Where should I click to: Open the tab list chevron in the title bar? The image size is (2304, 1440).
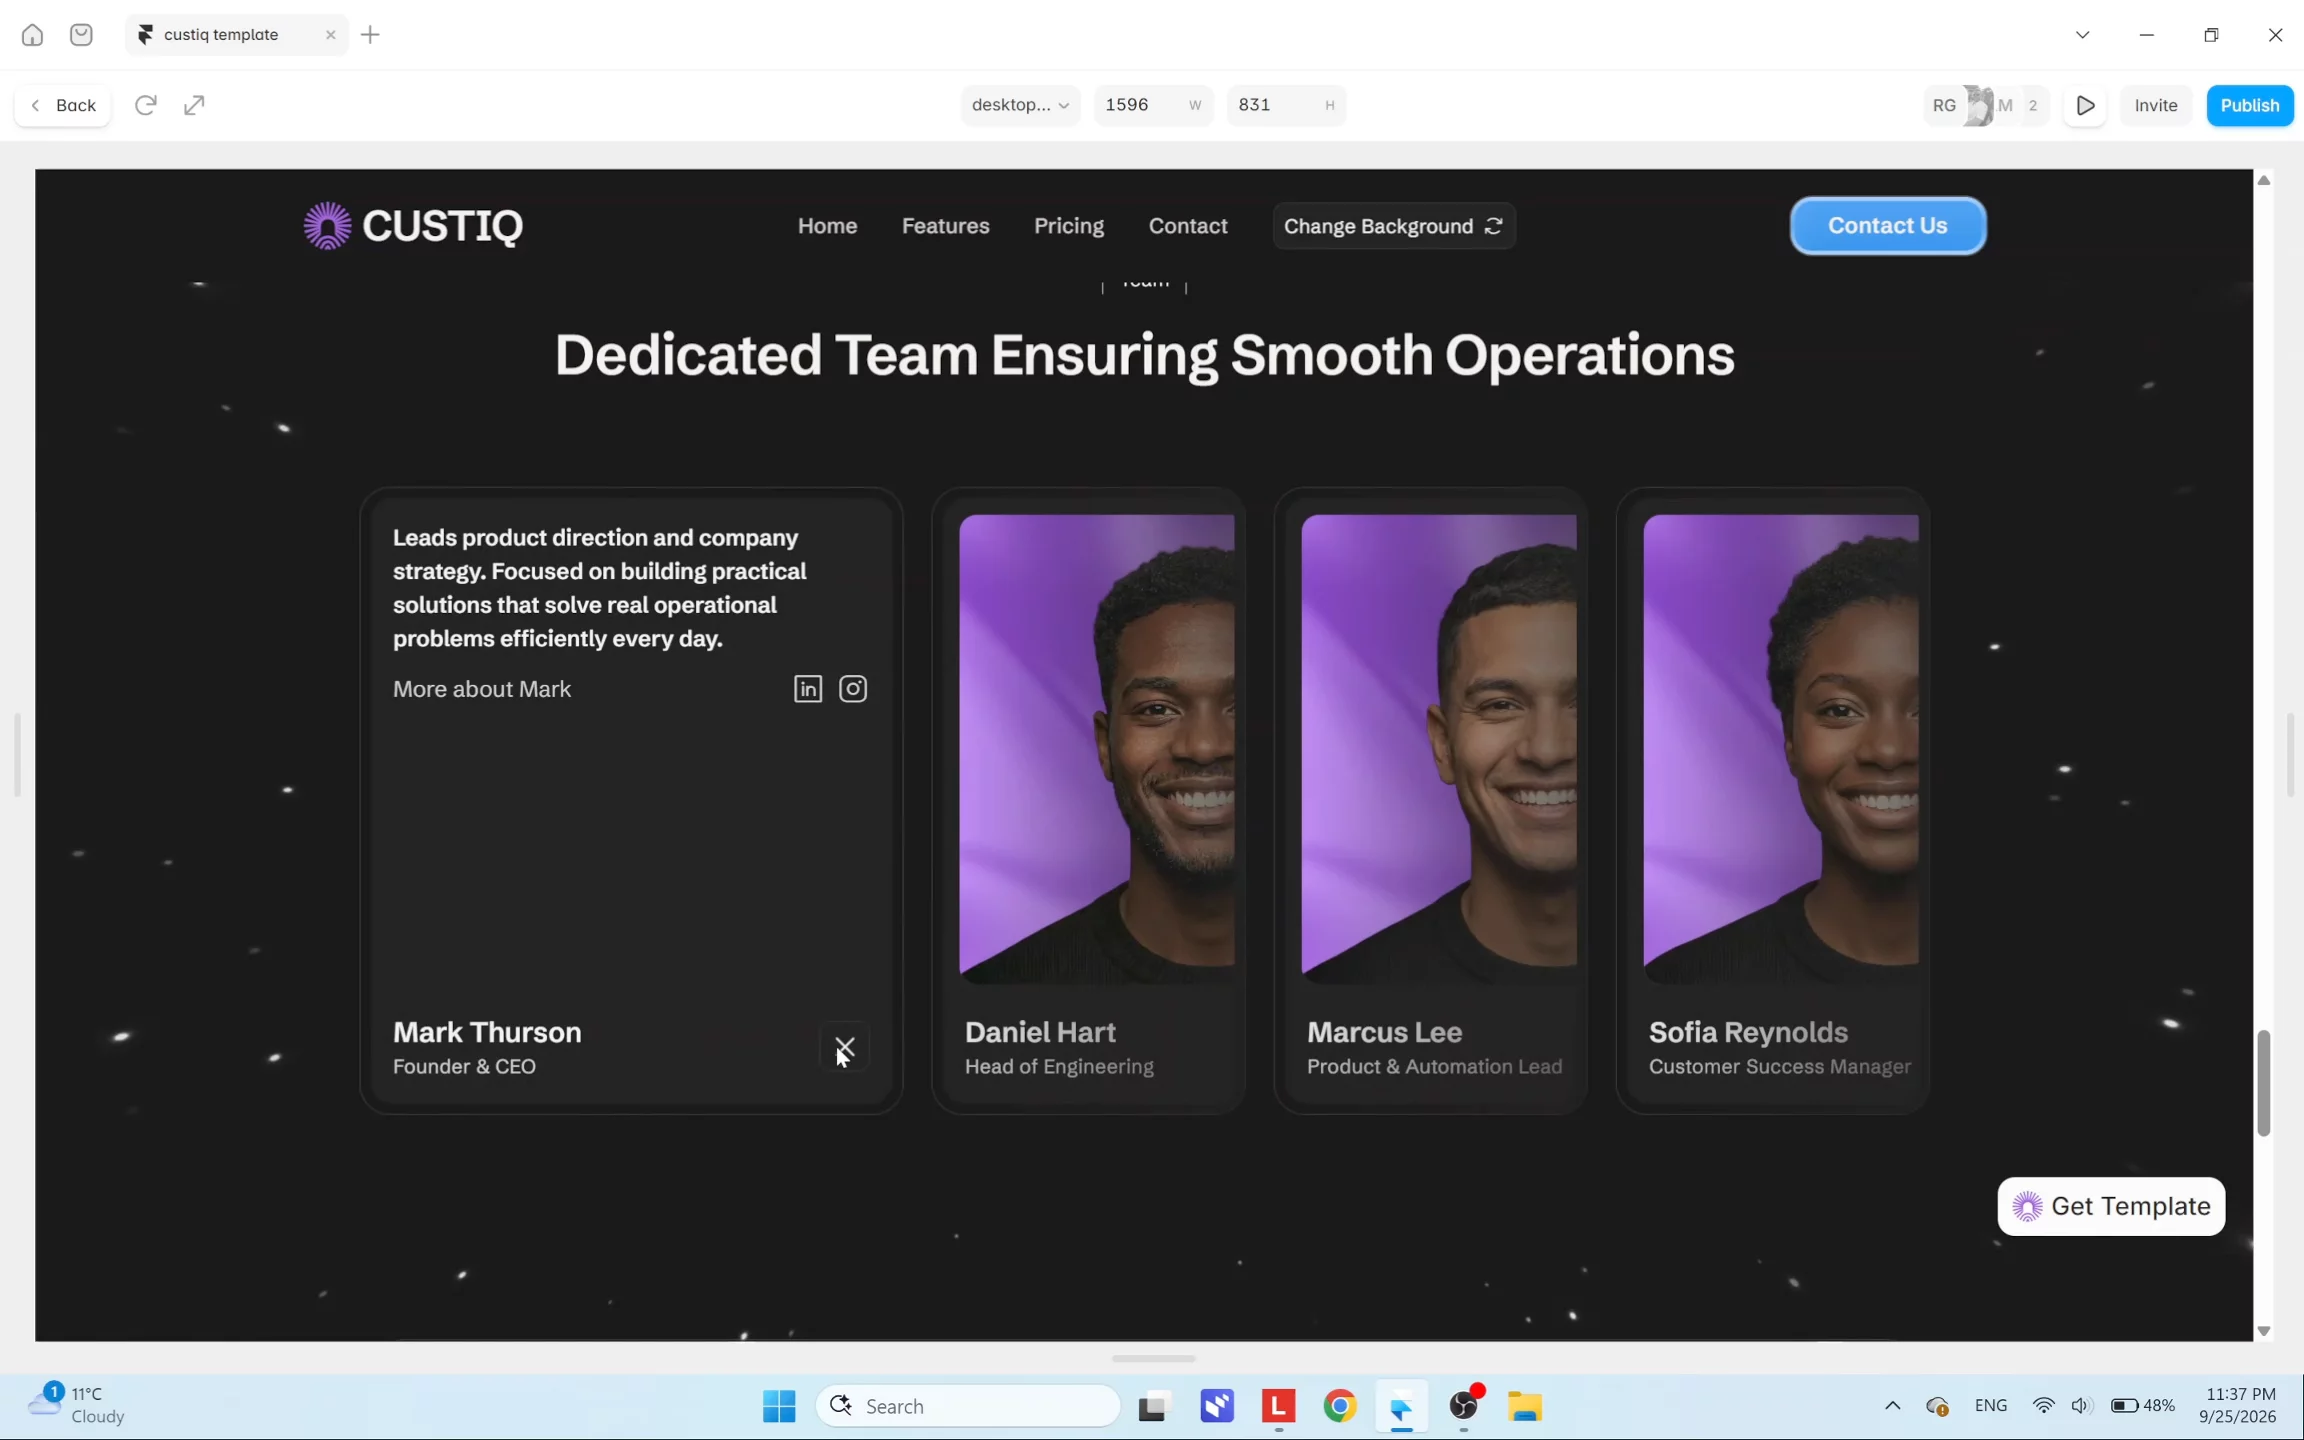pyautogui.click(x=2082, y=35)
